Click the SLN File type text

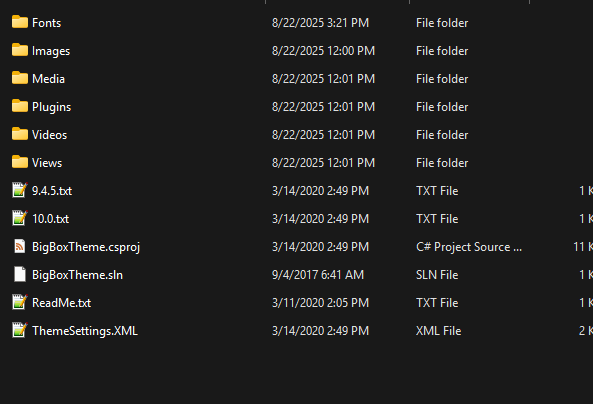coord(437,275)
